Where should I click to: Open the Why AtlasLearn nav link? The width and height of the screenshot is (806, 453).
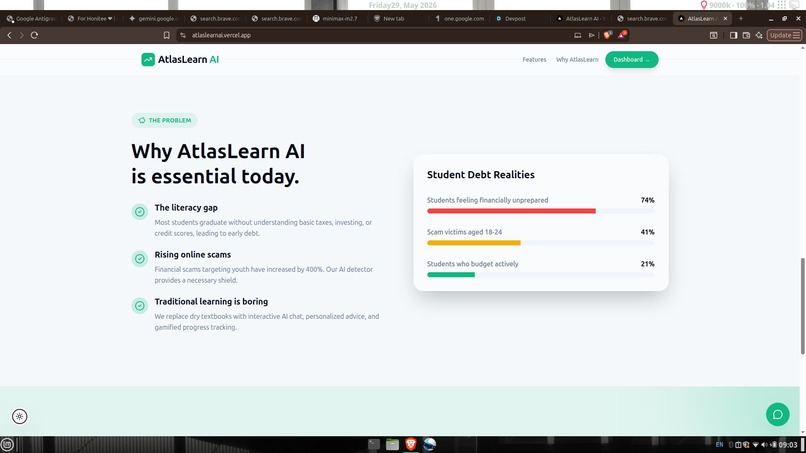[577, 60]
